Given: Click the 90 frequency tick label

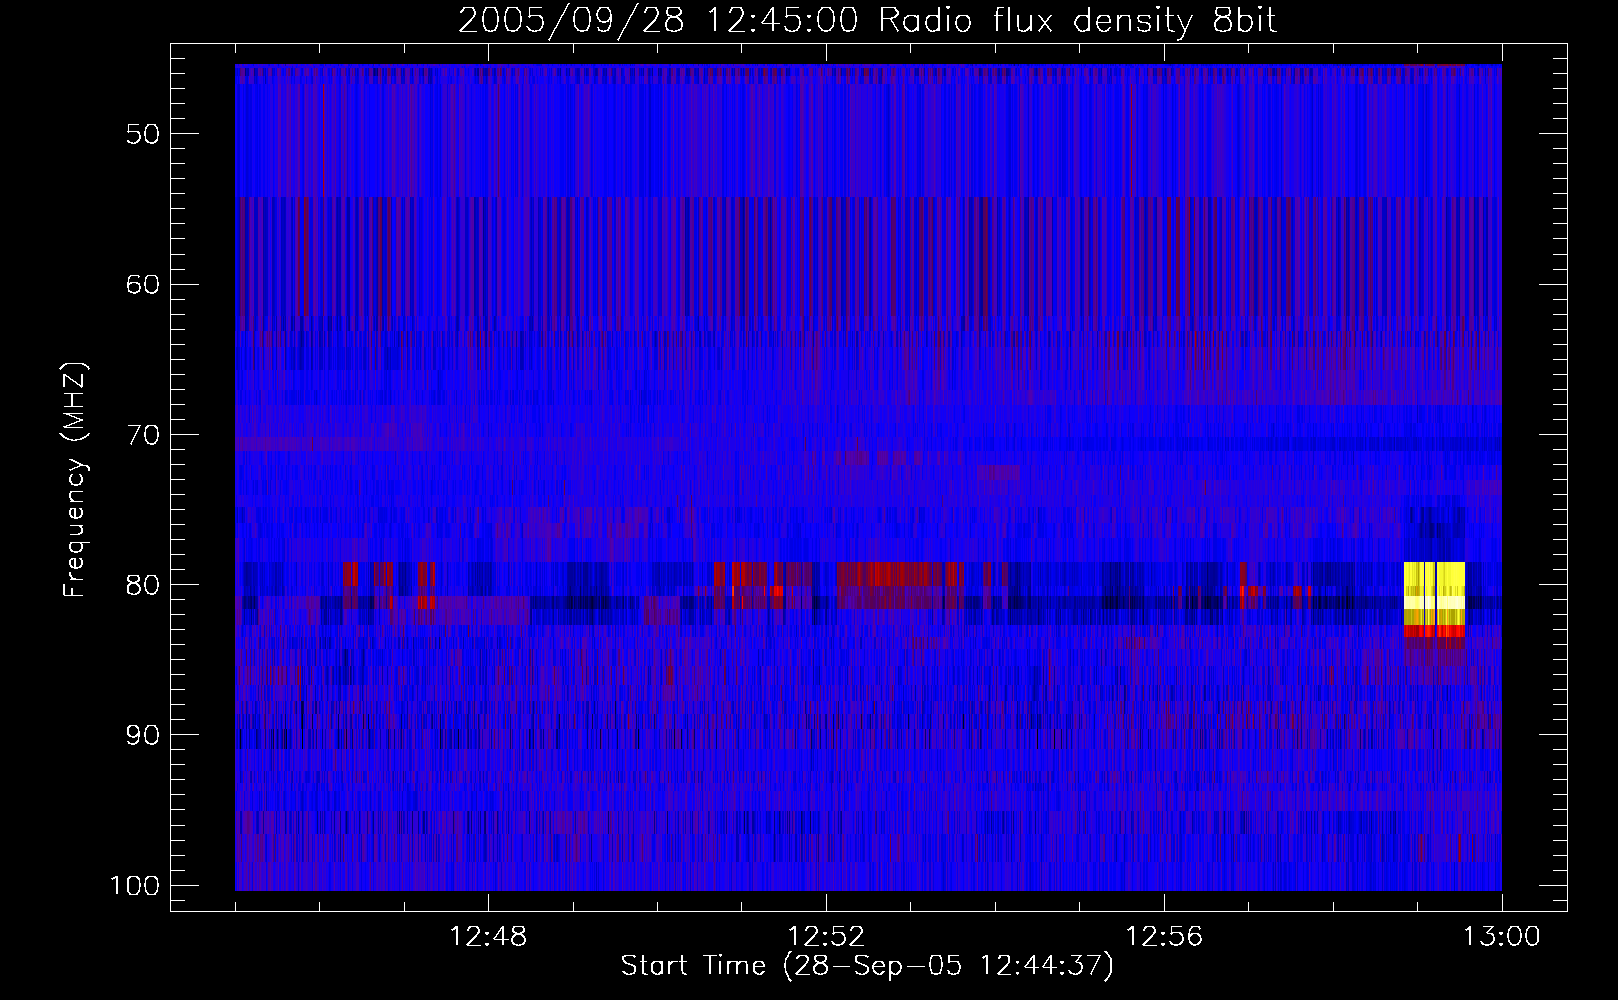Looking at the screenshot, I should click(143, 735).
